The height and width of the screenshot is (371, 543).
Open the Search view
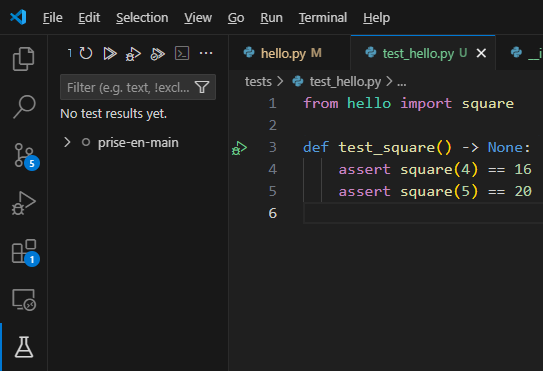point(24,107)
